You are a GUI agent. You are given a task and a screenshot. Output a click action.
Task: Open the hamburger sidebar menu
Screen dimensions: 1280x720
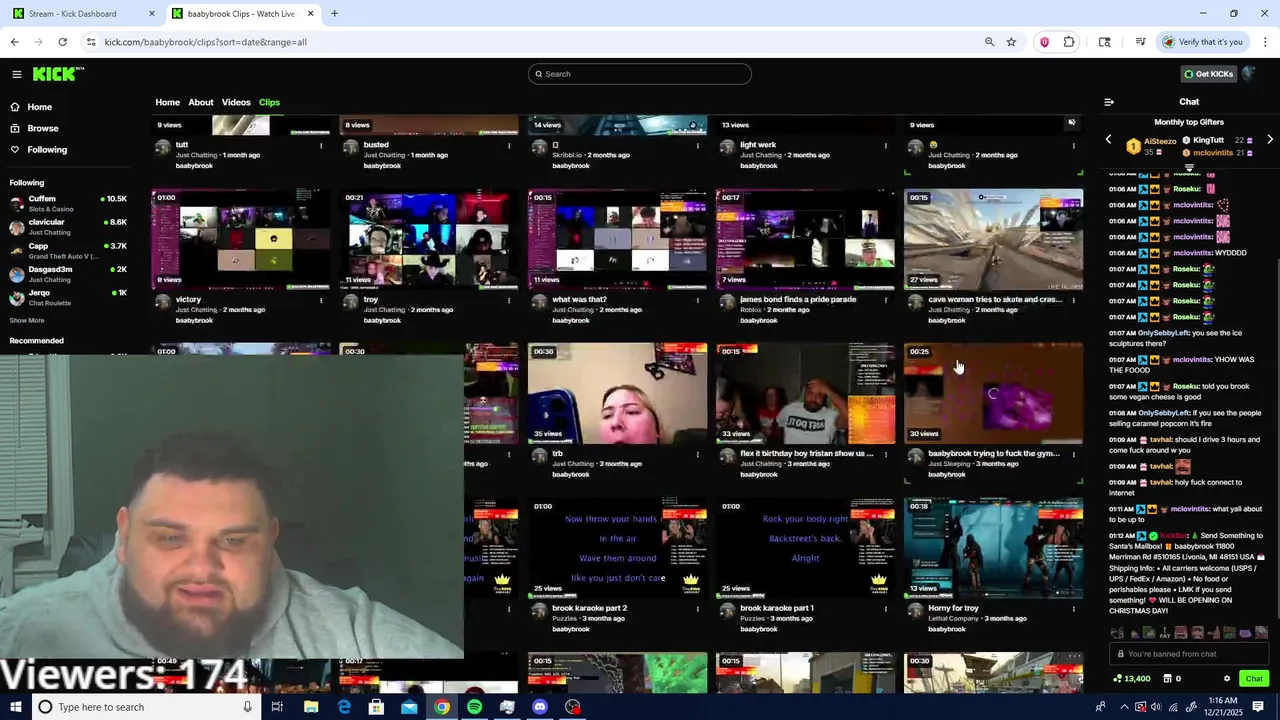click(x=16, y=74)
